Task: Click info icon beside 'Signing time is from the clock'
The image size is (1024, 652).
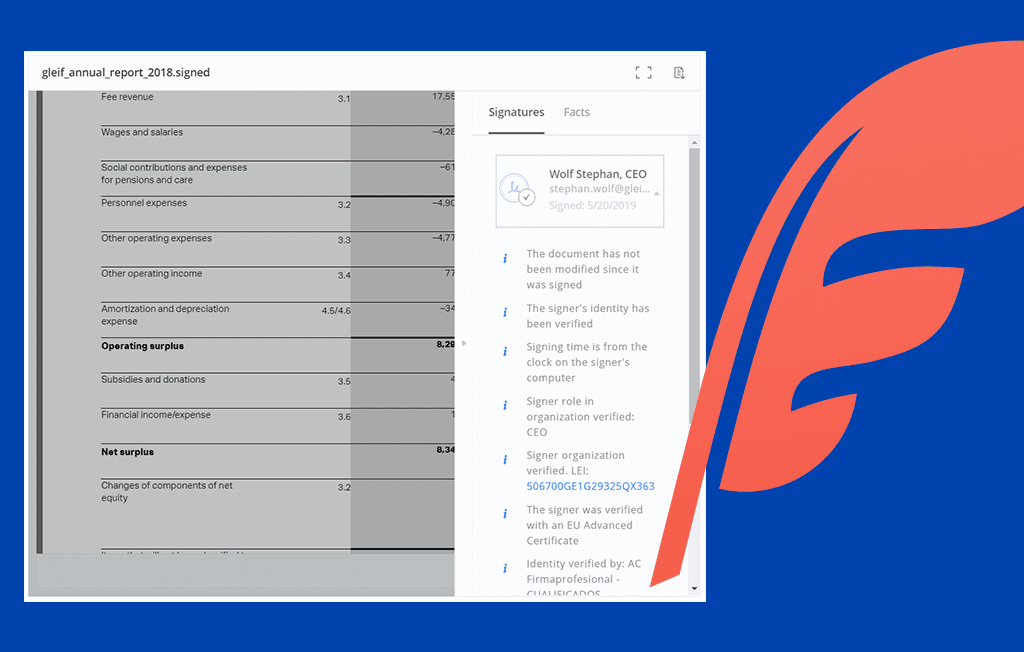Action: (505, 351)
